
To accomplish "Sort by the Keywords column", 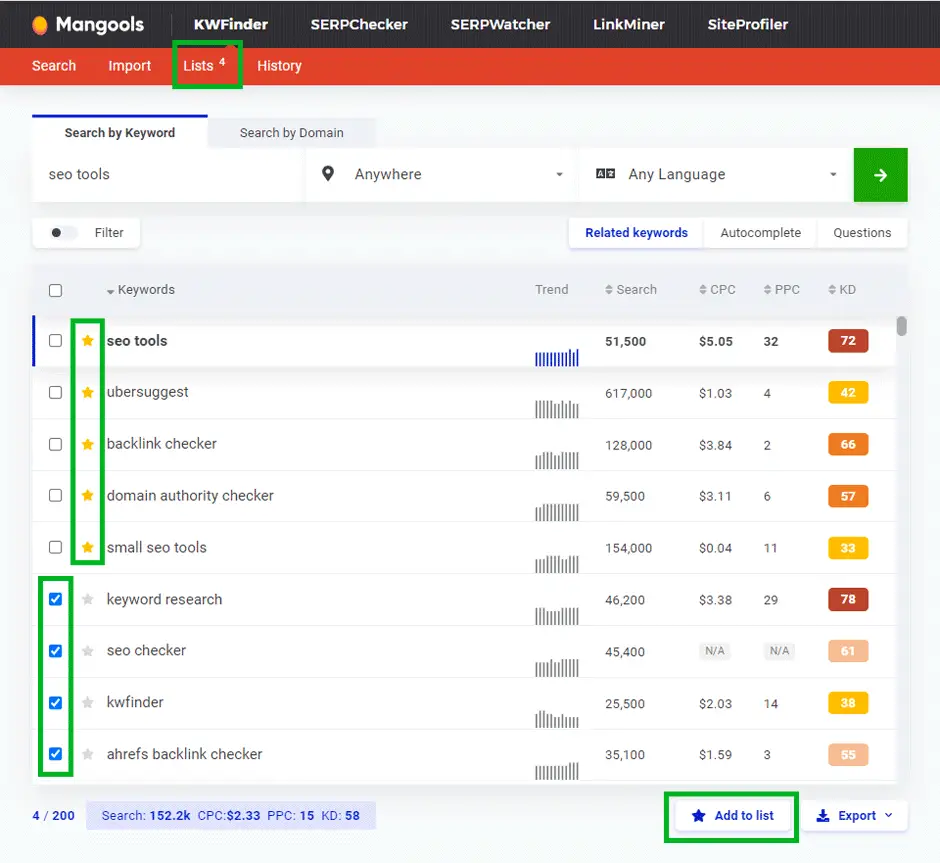I will click(141, 290).
